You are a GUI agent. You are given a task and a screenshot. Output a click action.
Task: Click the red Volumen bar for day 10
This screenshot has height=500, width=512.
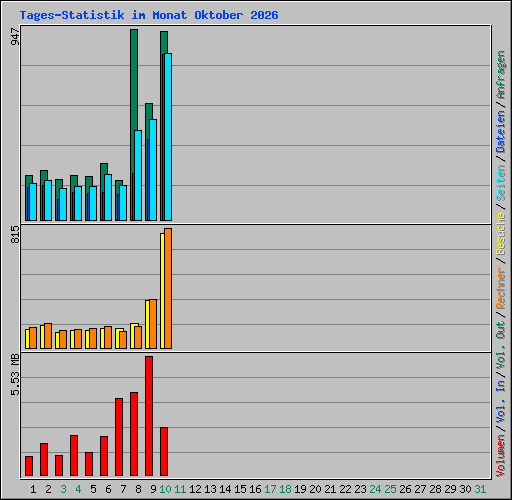[164, 451]
